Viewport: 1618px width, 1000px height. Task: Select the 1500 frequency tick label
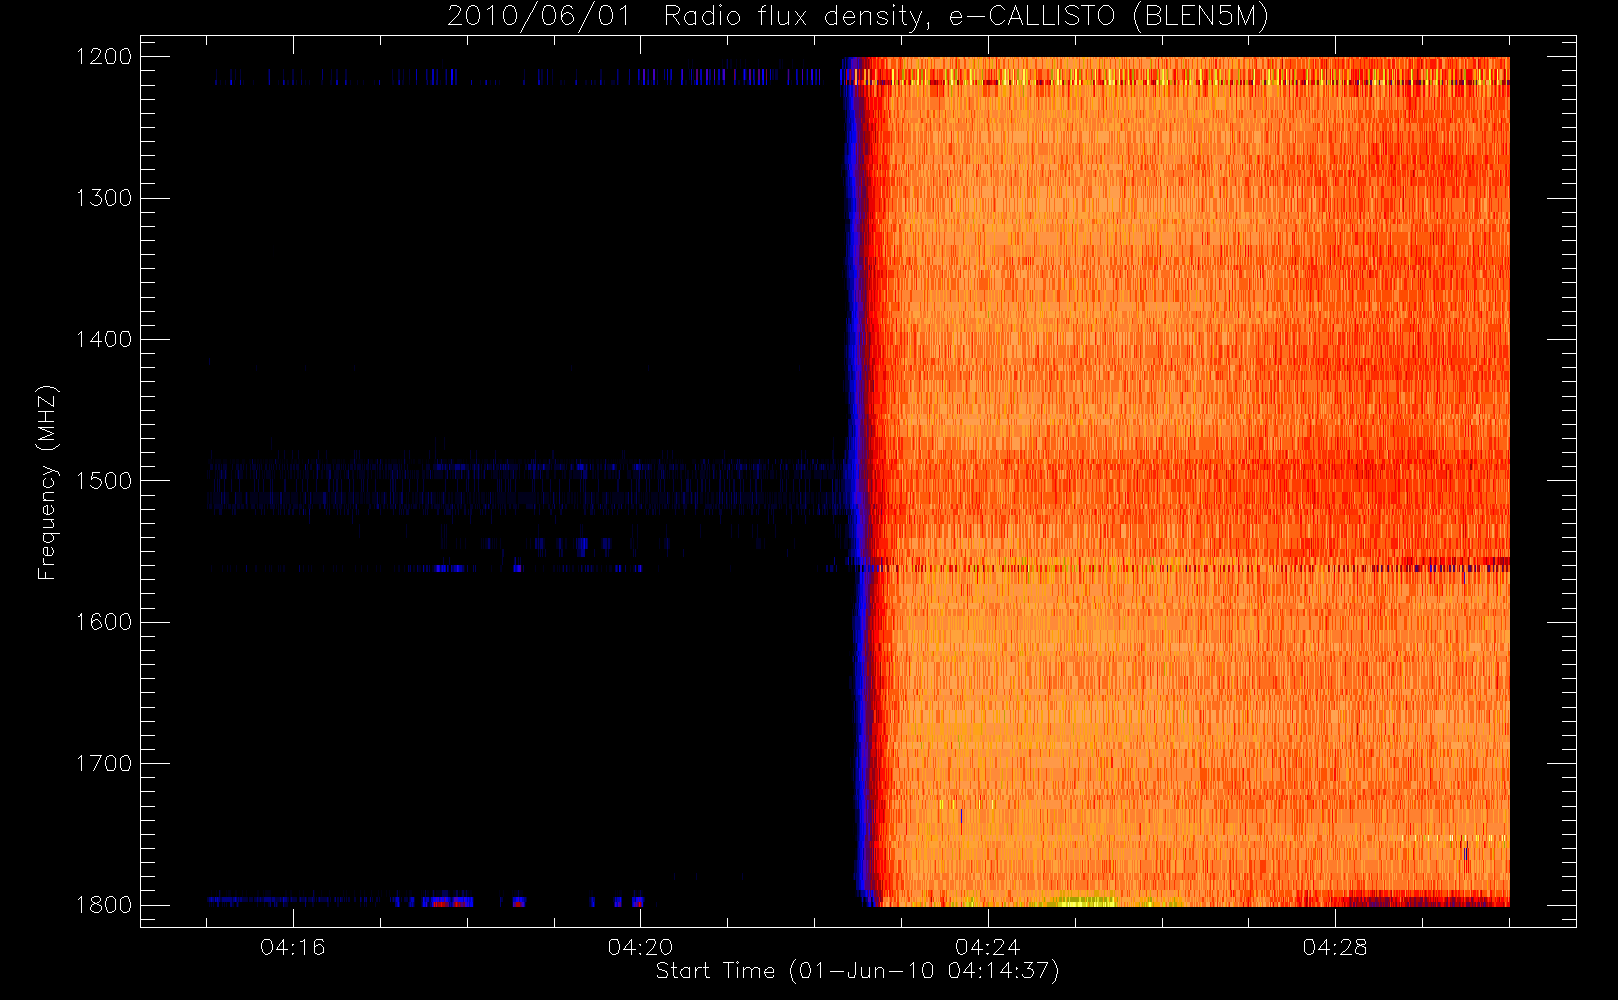105,481
